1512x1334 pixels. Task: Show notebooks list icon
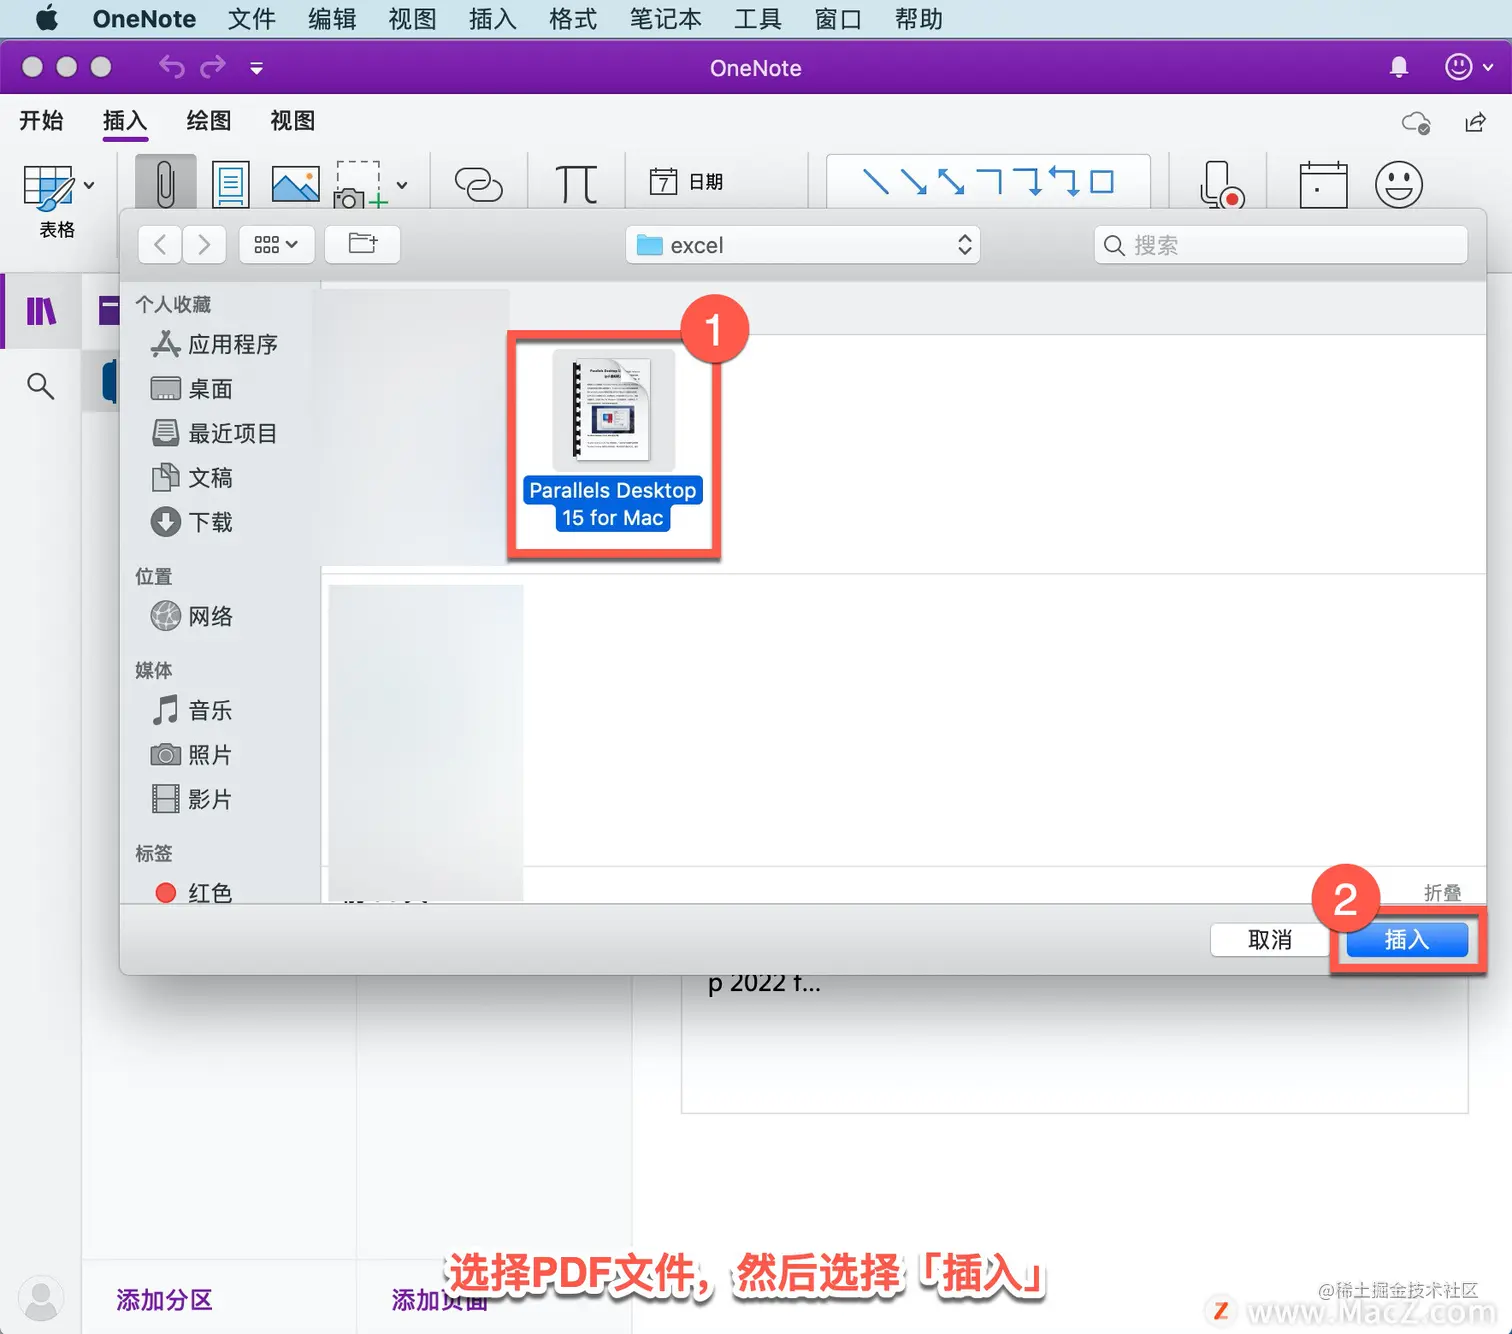[x=41, y=312]
